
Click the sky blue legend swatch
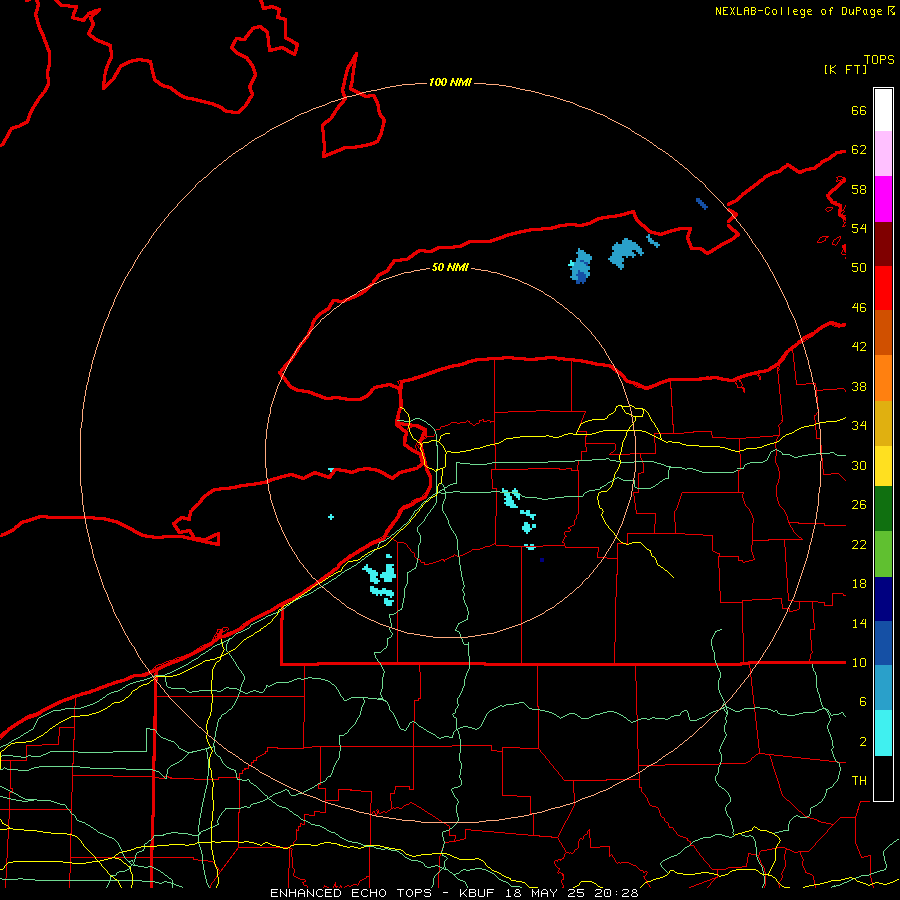coord(883,688)
